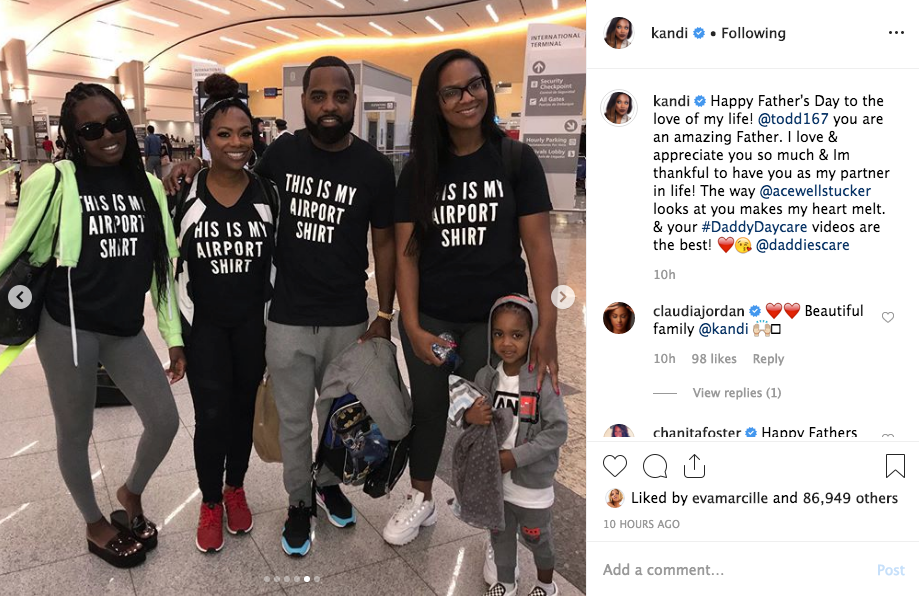Save post with the bookmark icon

[895, 466]
